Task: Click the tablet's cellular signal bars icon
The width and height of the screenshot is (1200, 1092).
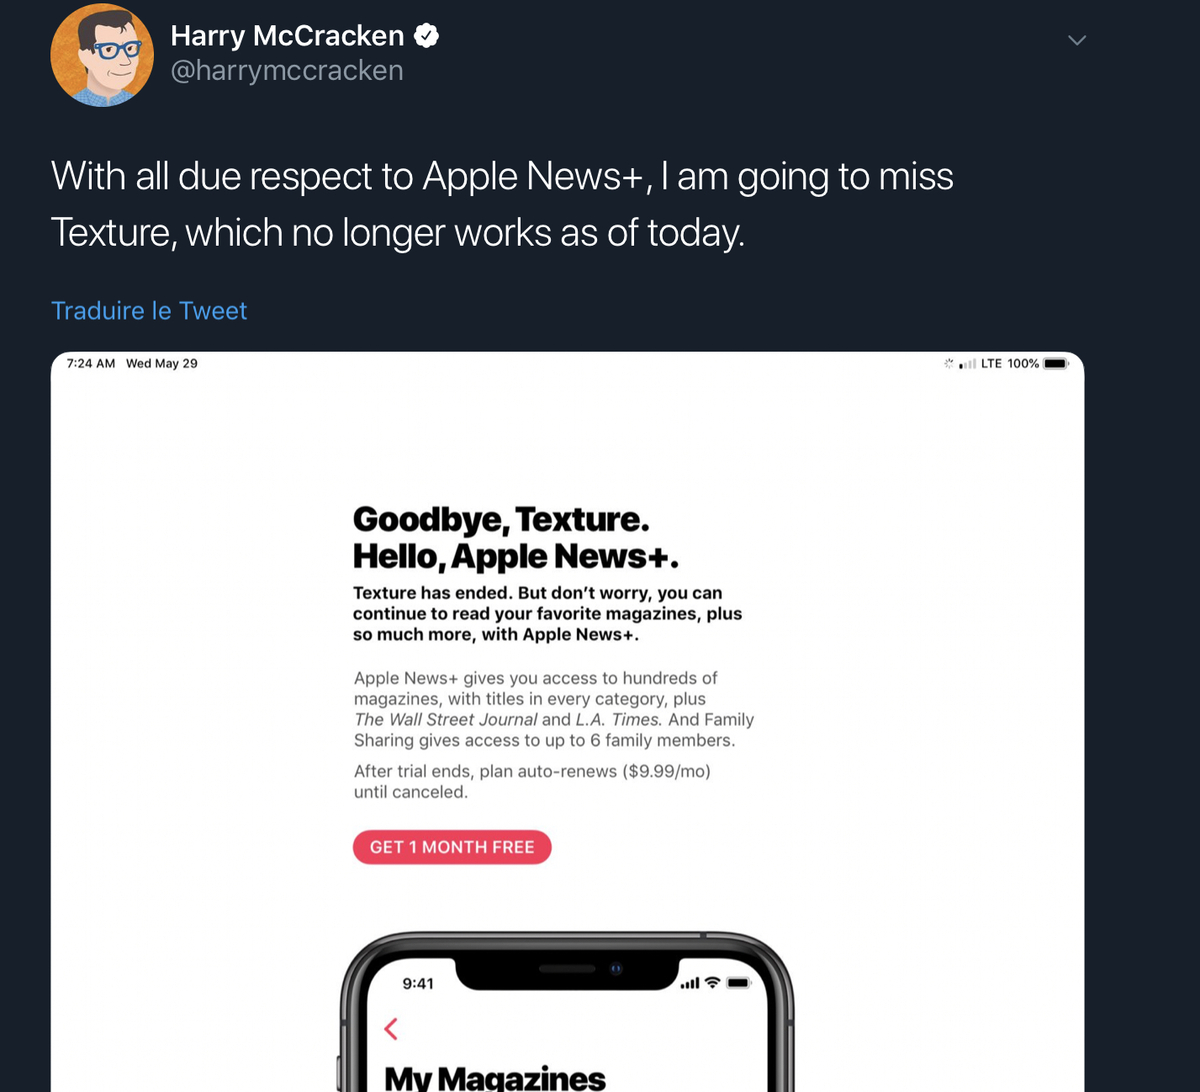Action: click(967, 364)
